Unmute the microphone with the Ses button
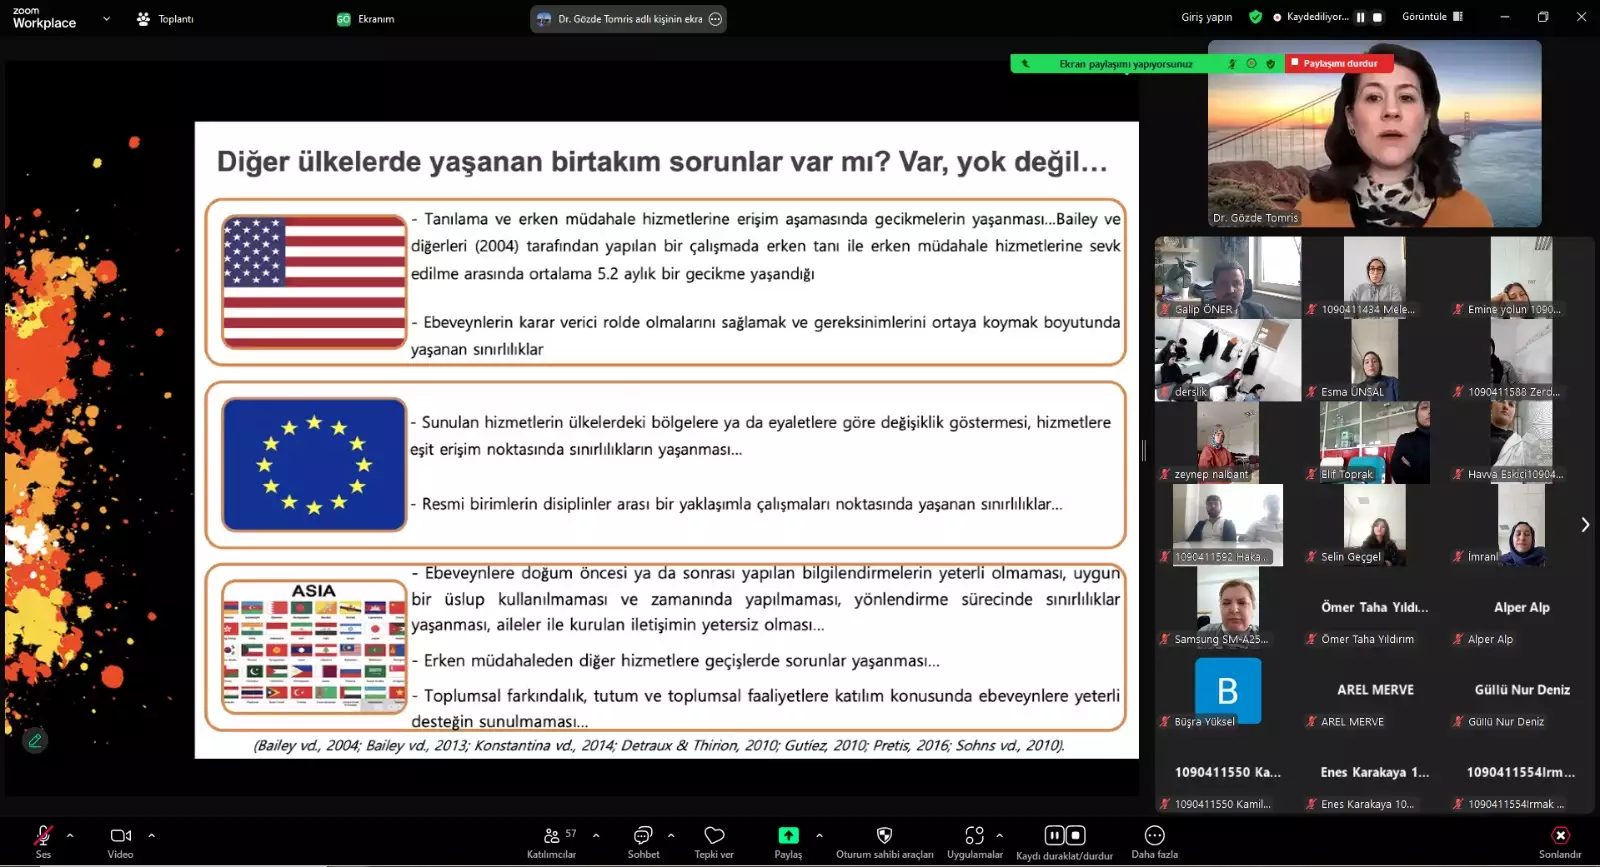Viewport: 1600px width, 867px height. [43, 841]
